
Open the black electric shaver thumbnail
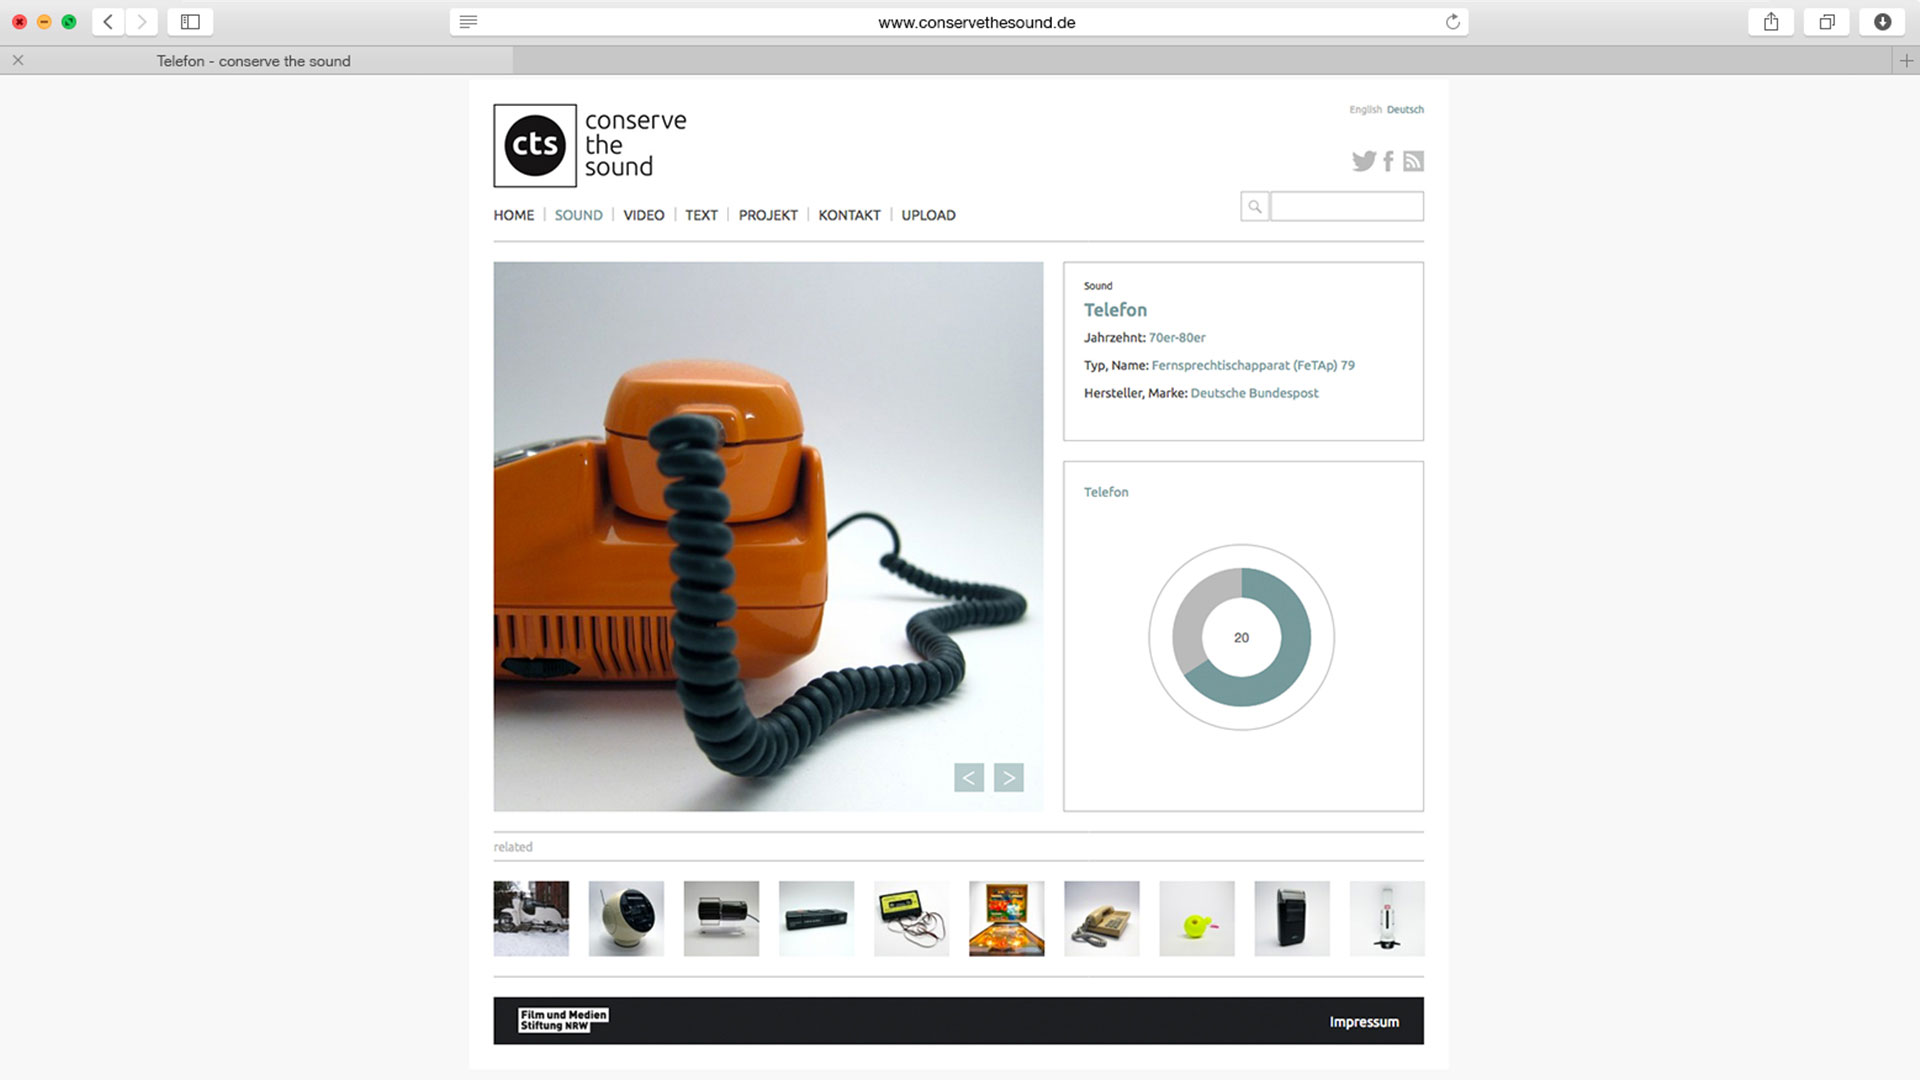point(1292,918)
